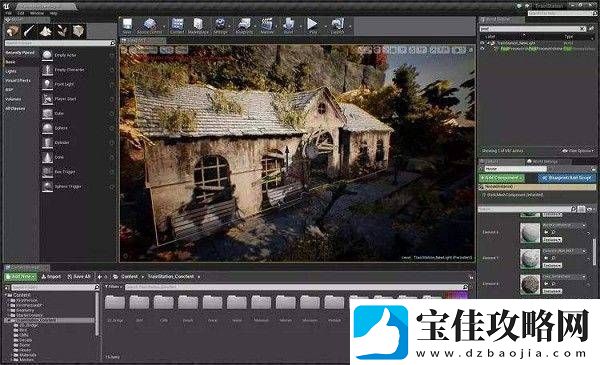This screenshot has height=365, width=600.
Task: Open Launch options dropdown arrow
Action: 350,26
